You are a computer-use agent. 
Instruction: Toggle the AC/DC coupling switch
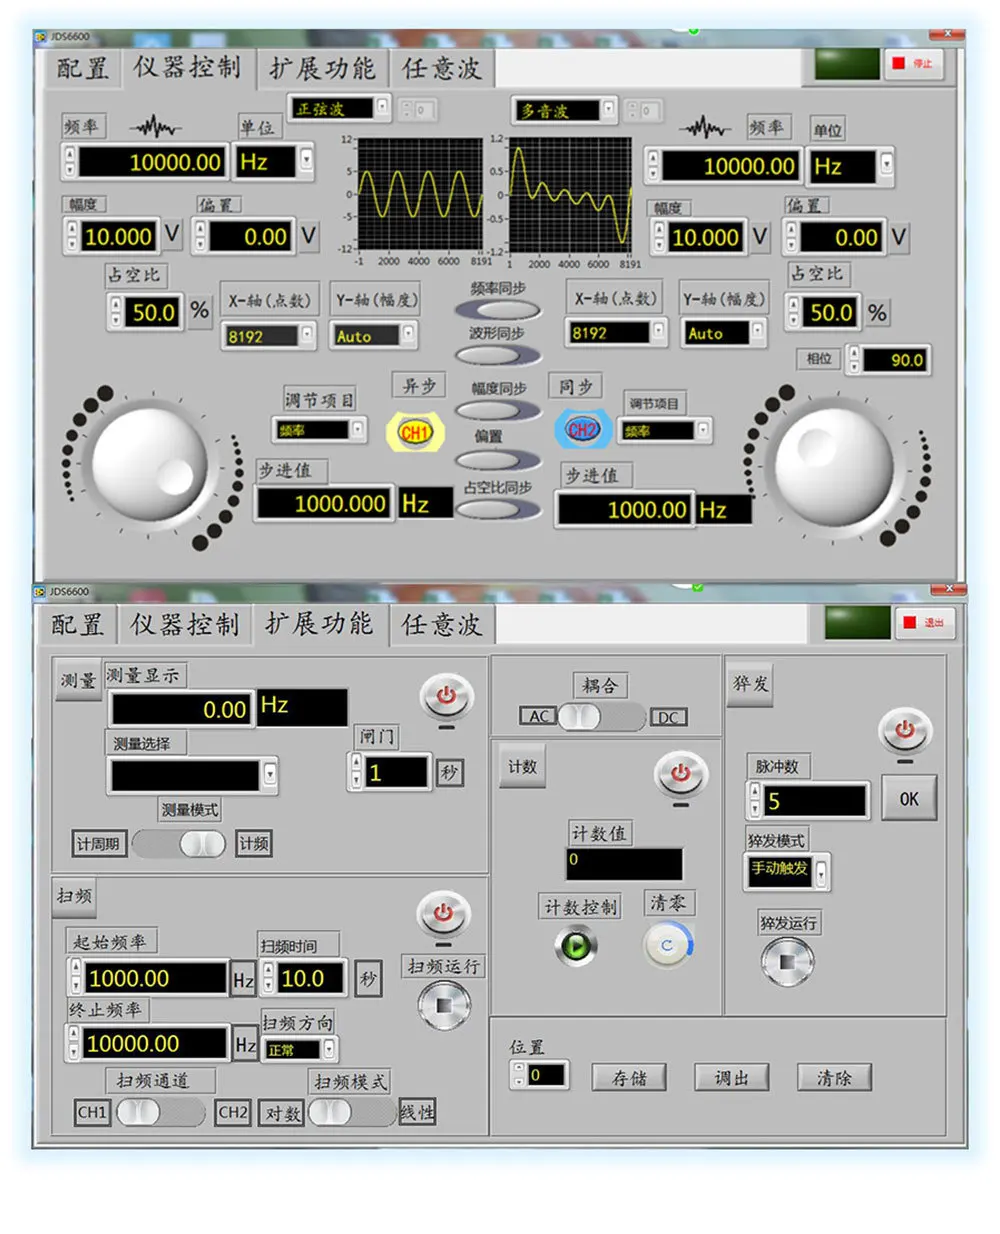pos(600,717)
